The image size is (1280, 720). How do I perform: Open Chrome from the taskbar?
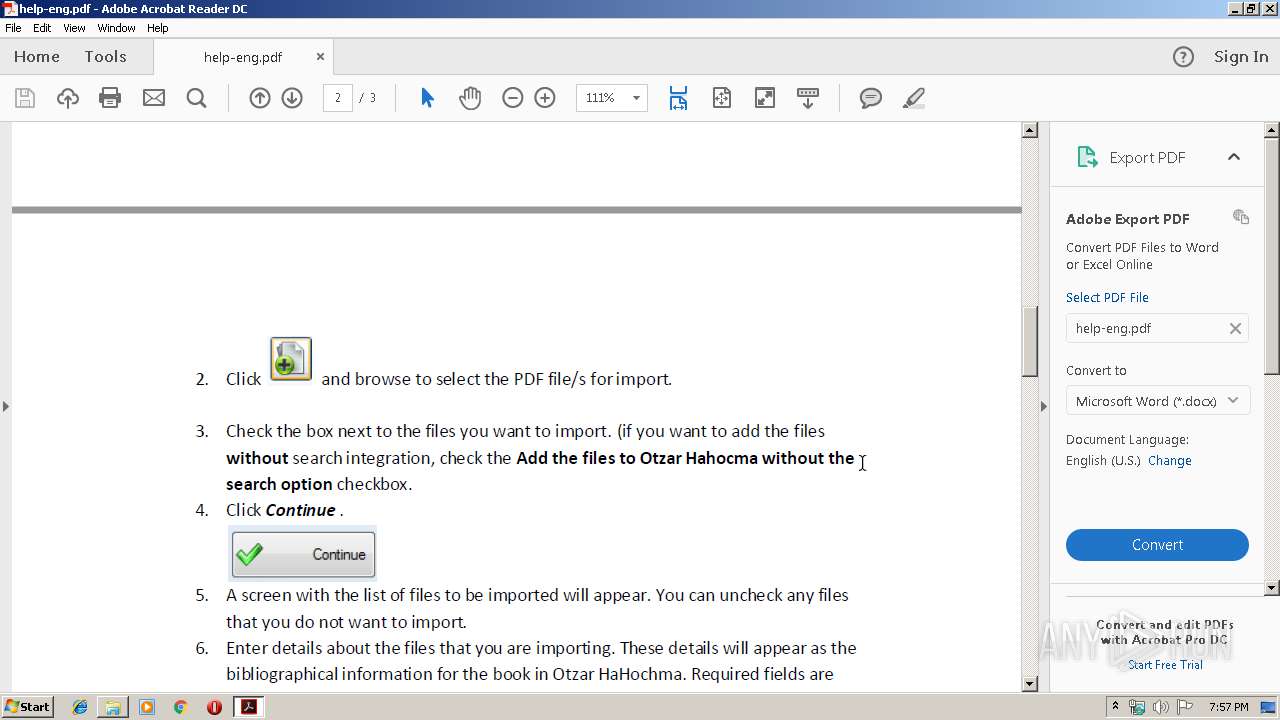point(180,707)
